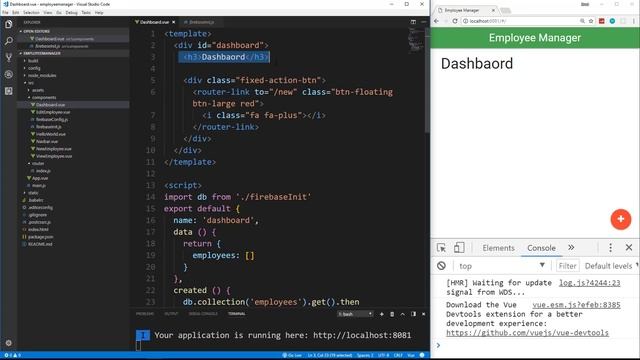Click the red extension icon in Chrome
The height and width of the screenshot is (360, 640).
pyautogui.click(x=602, y=21)
